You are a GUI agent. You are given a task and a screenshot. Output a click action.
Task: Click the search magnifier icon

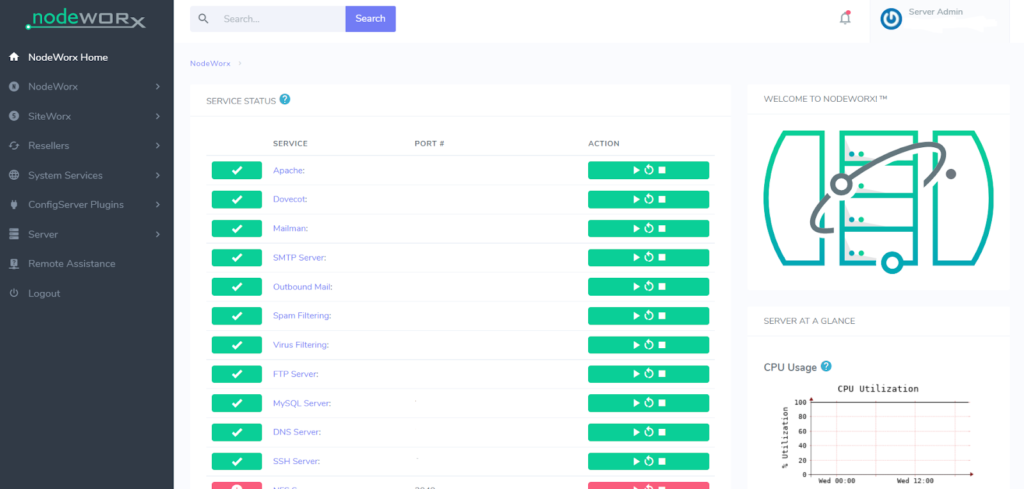click(x=203, y=19)
